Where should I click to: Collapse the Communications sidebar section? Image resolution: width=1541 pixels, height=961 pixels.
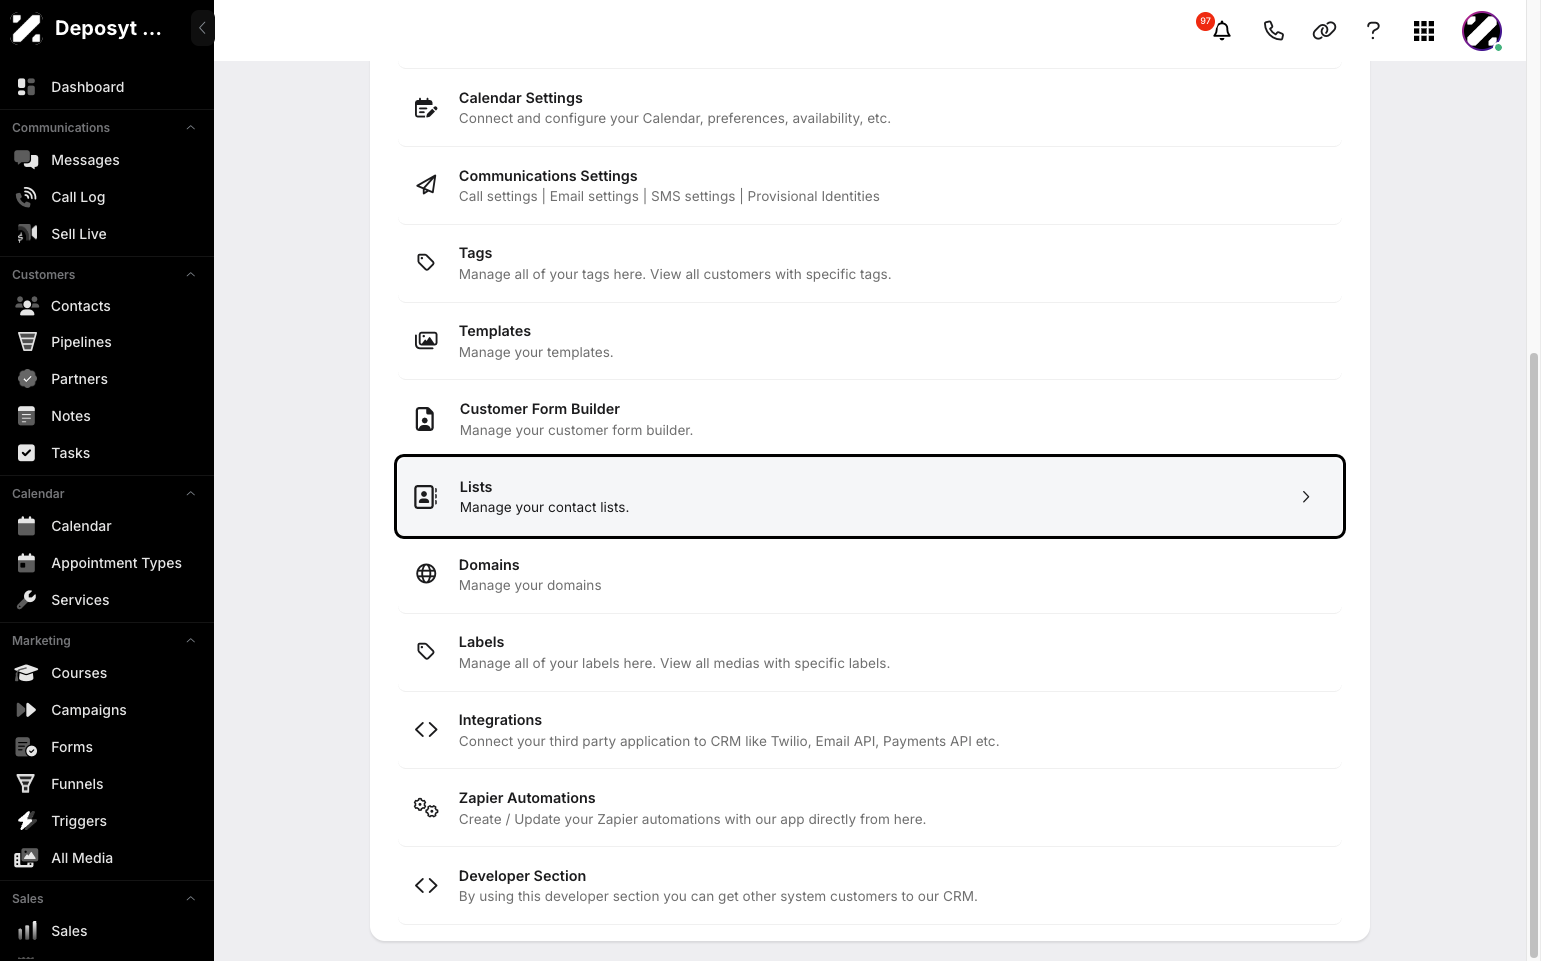pyautogui.click(x=190, y=128)
